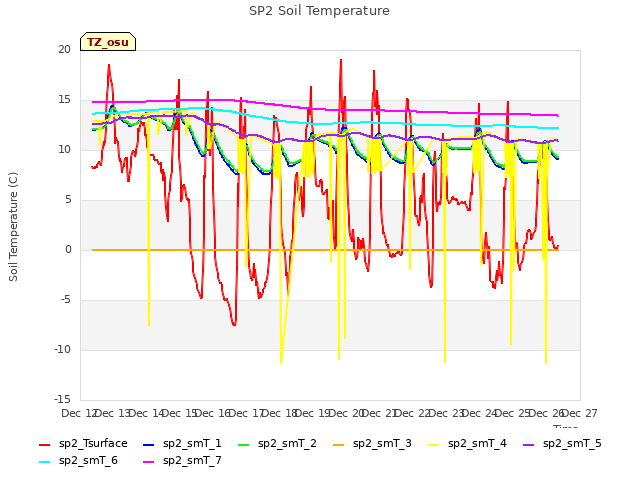Click the y-axis tick label -10
The height and width of the screenshot is (480, 640).
62,349
